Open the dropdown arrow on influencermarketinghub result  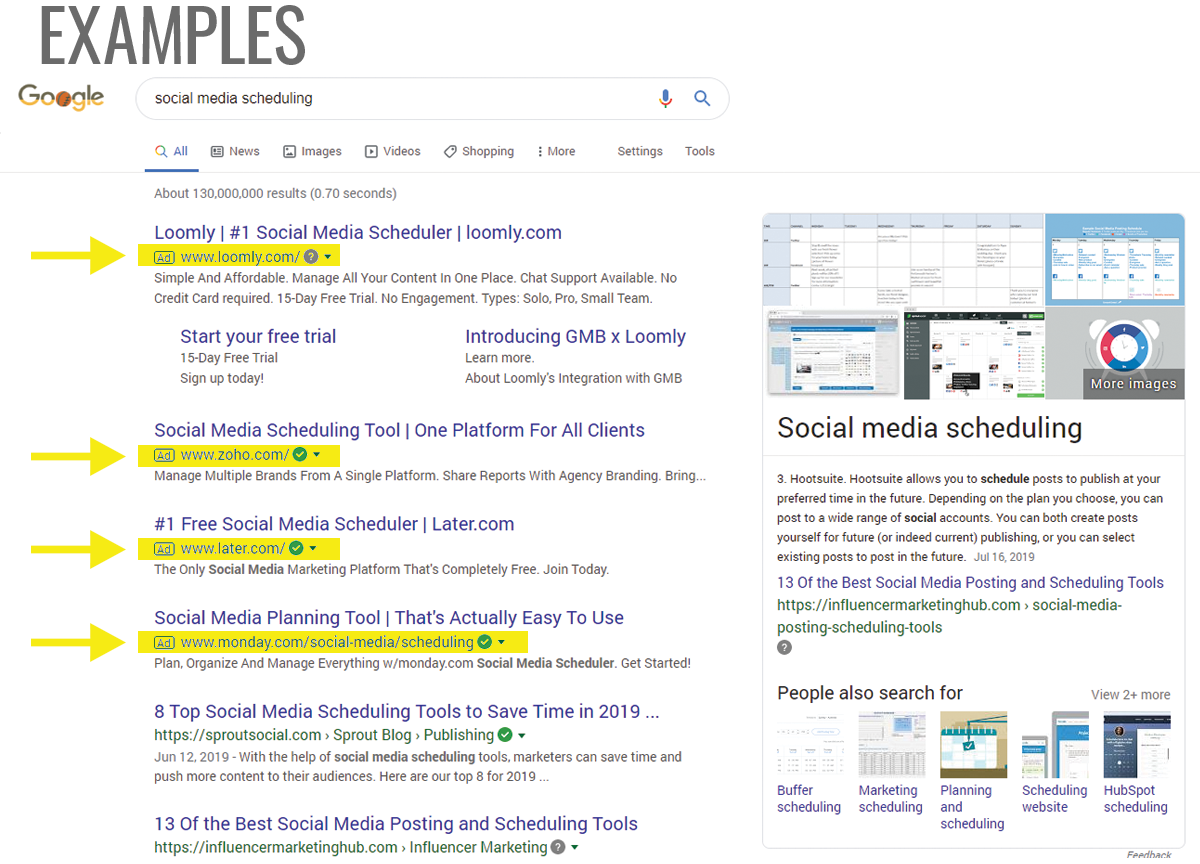(x=576, y=848)
